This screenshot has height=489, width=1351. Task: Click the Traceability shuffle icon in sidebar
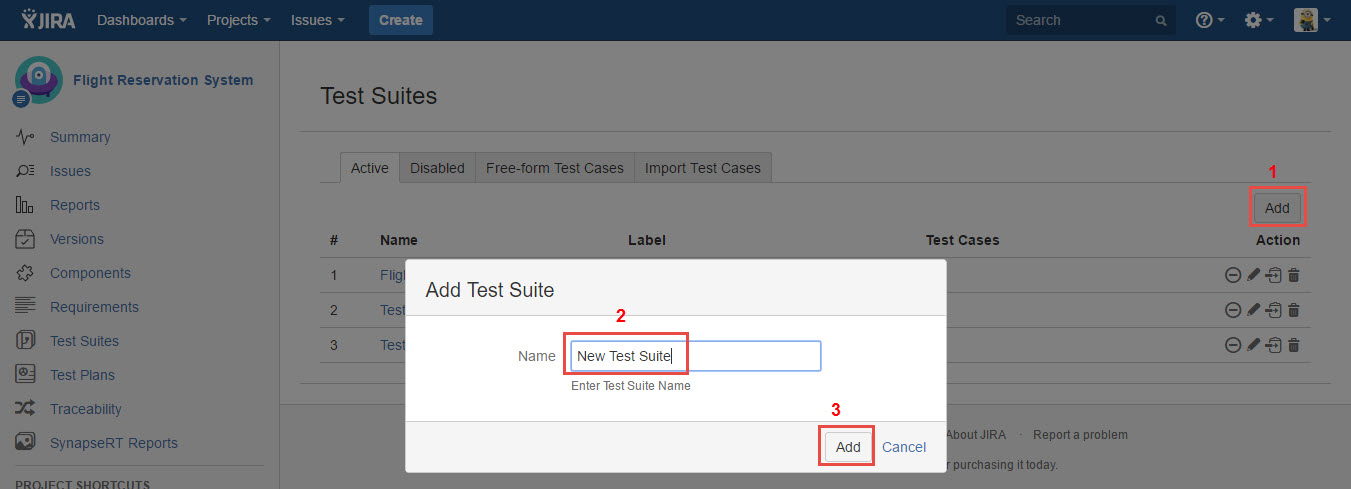26,409
